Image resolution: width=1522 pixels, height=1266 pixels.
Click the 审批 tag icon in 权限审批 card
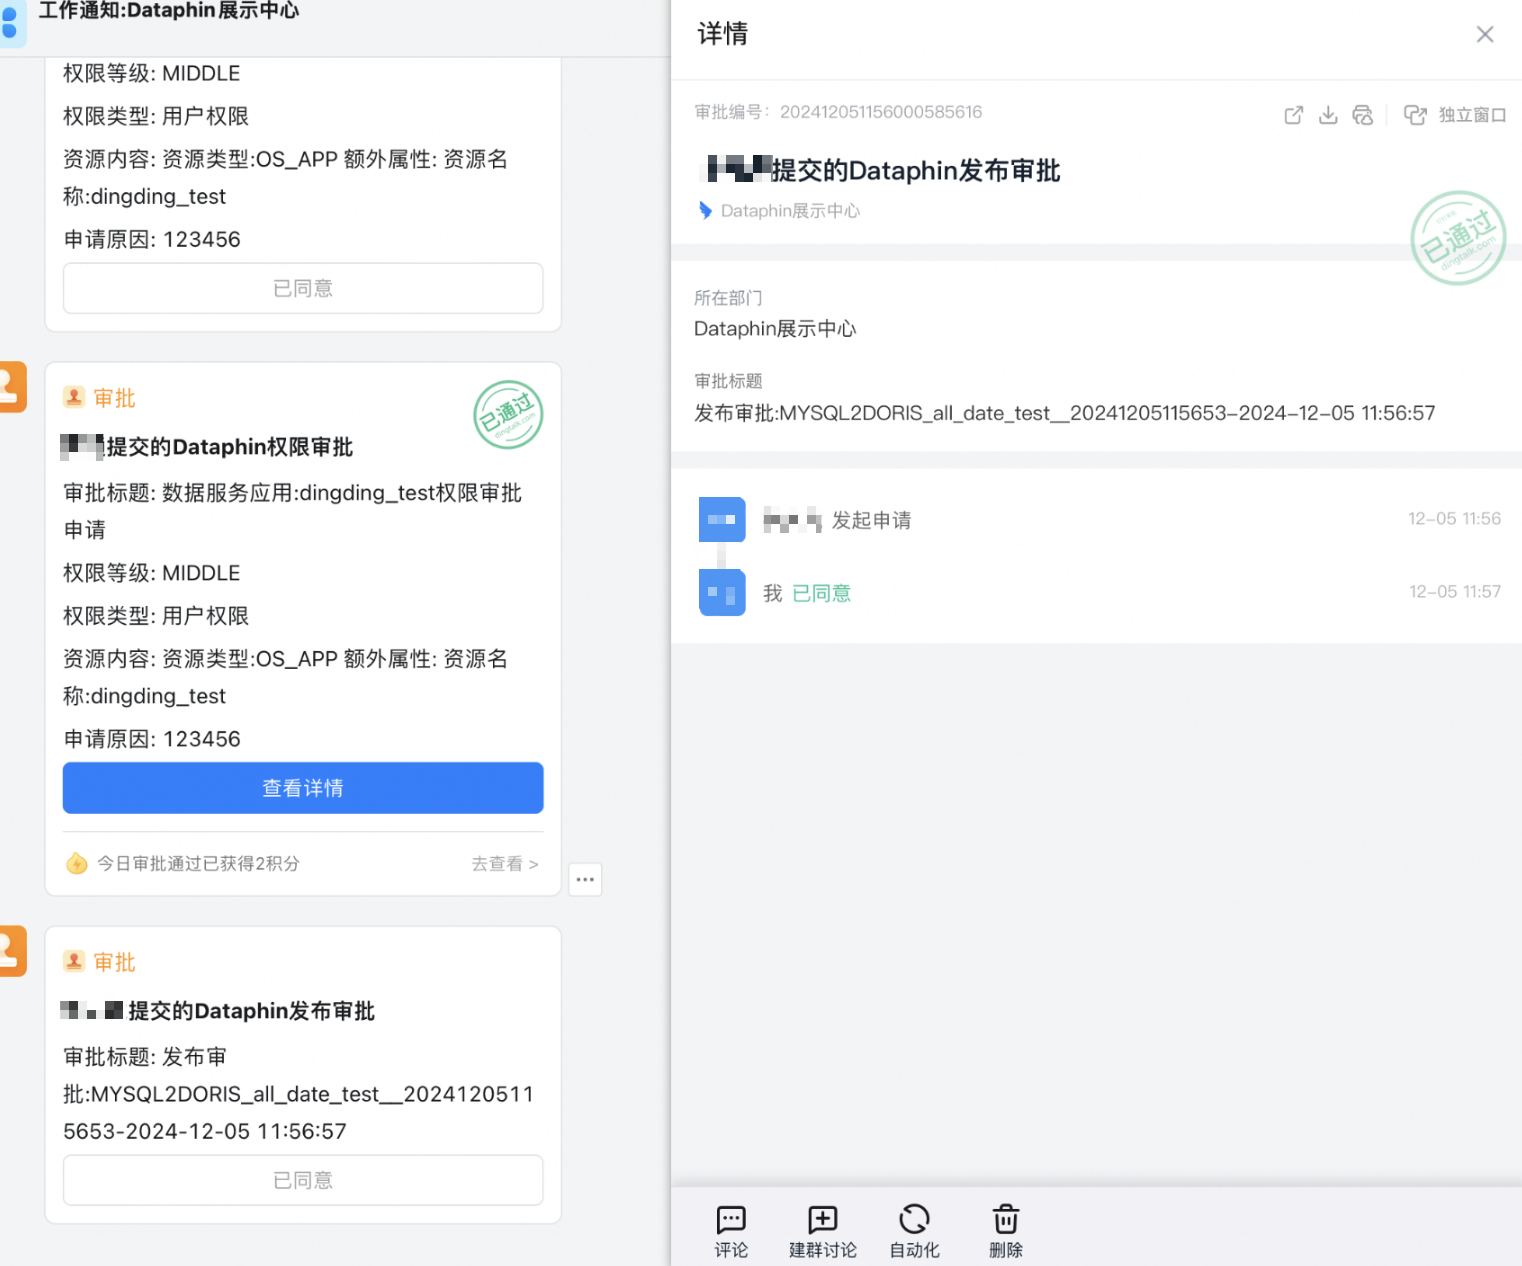point(74,397)
